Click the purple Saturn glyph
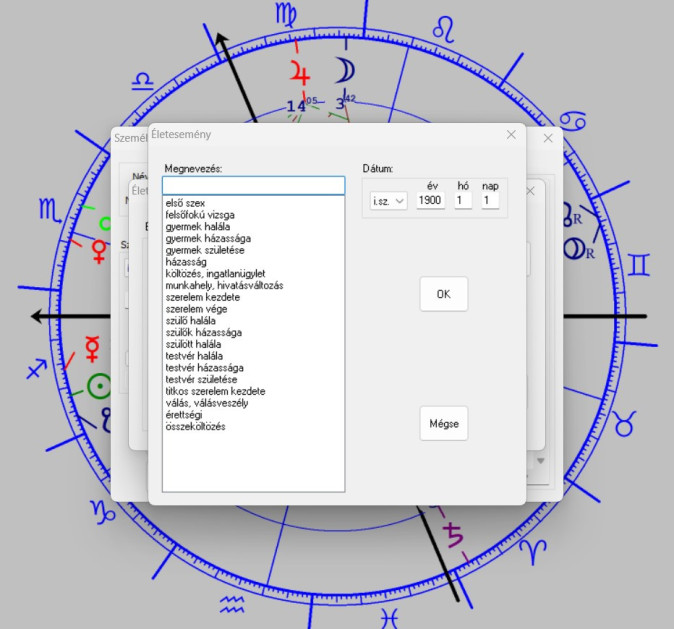Screen dimensions: 674x629 (455, 534)
